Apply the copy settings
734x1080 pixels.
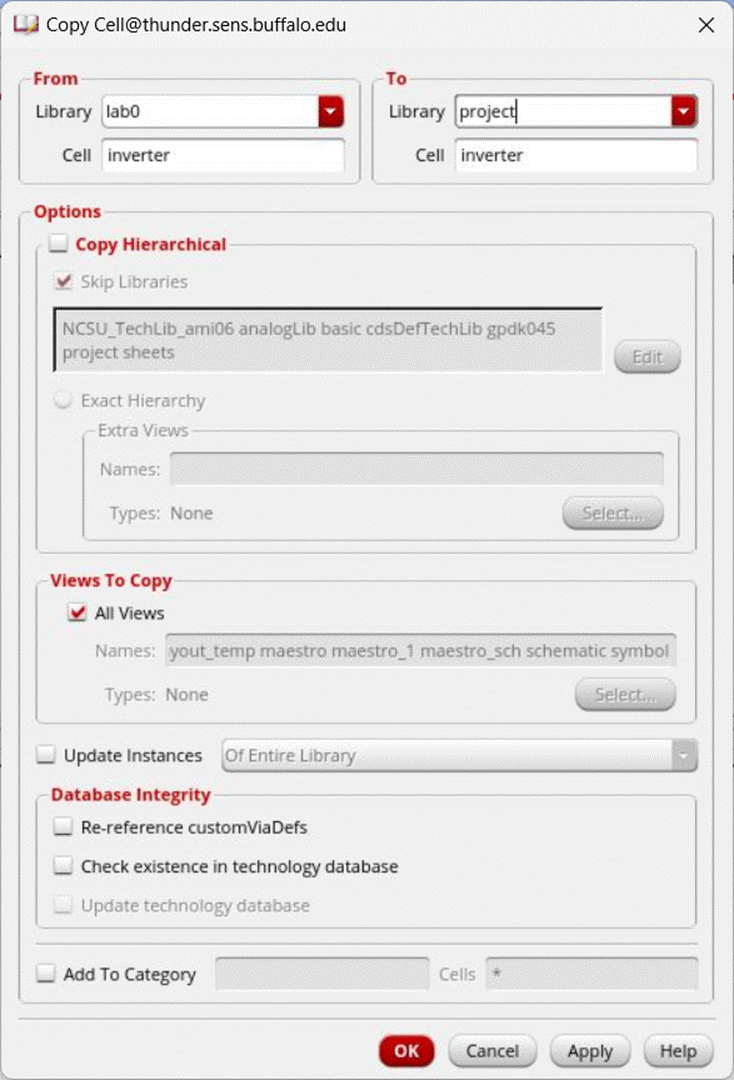click(x=589, y=1051)
